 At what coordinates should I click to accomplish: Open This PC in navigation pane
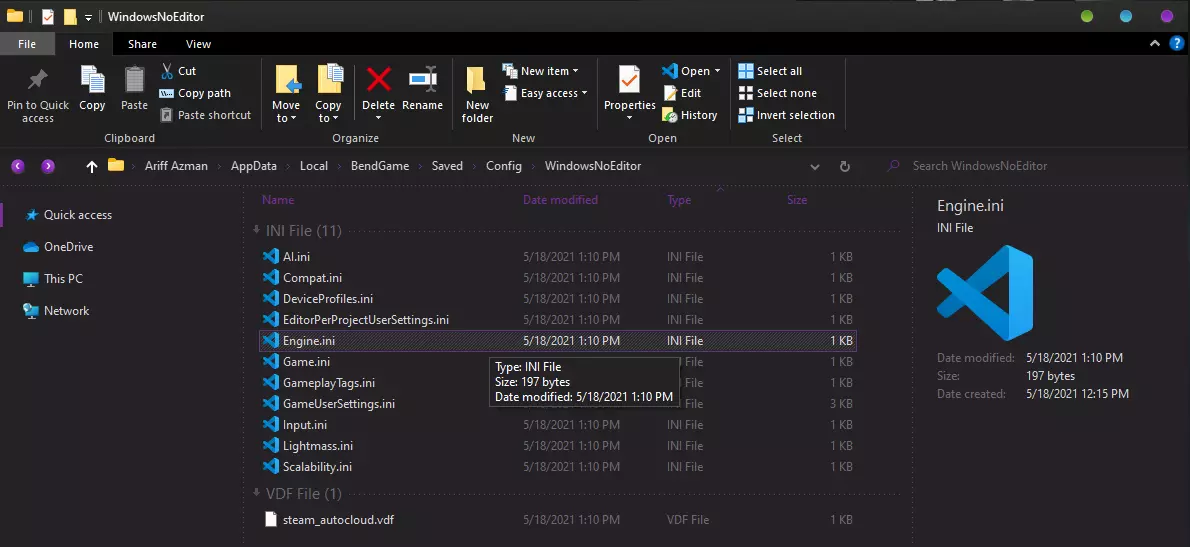(63, 279)
